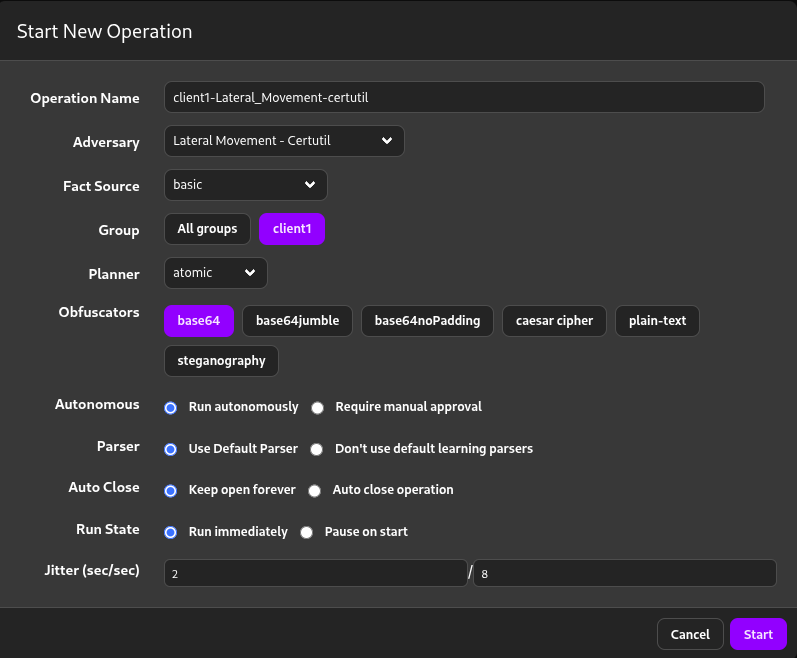The width and height of the screenshot is (797, 658).
Task: Expand the Fact Source dropdown
Action: (245, 185)
